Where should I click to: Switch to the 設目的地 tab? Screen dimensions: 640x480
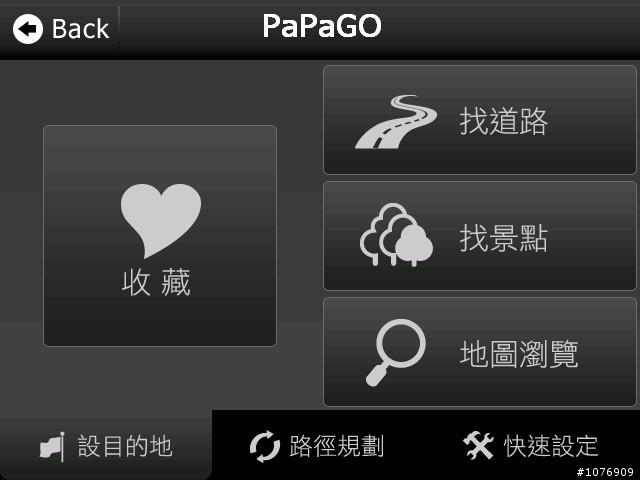pyautogui.click(x=106, y=446)
